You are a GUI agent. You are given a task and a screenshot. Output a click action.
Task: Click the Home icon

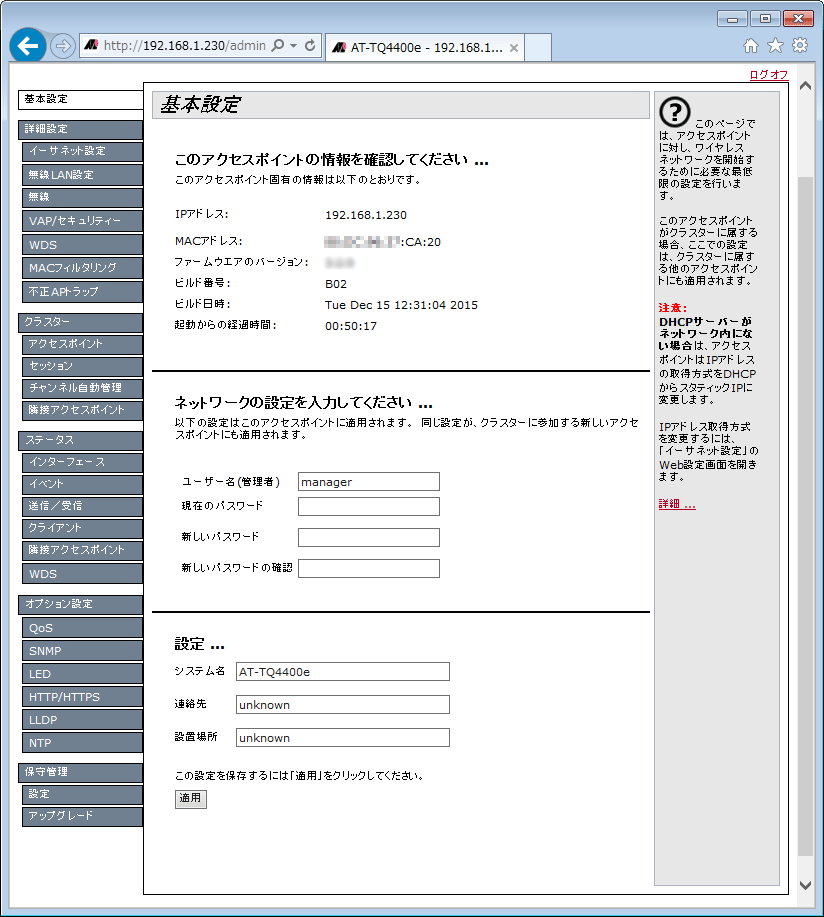pos(751,46)
